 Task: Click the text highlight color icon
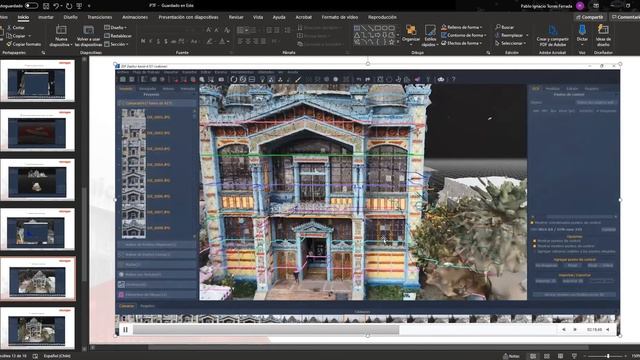click(209, 41)
